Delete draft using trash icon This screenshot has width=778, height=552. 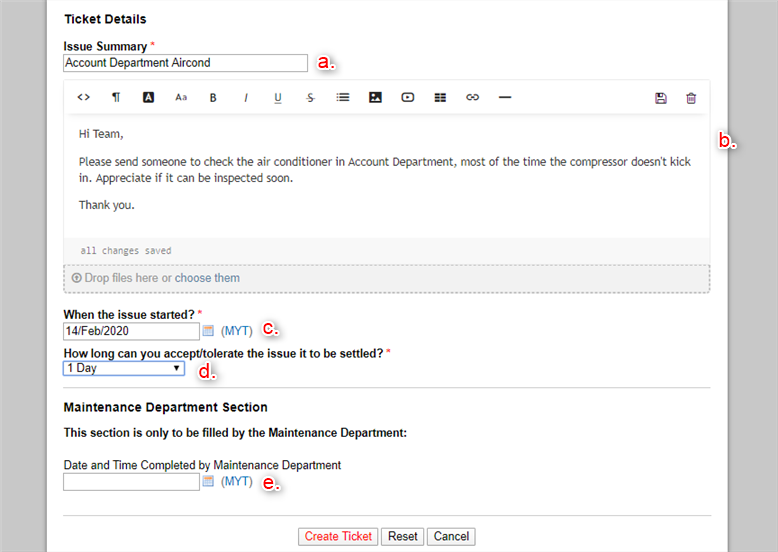pos(691,98)
